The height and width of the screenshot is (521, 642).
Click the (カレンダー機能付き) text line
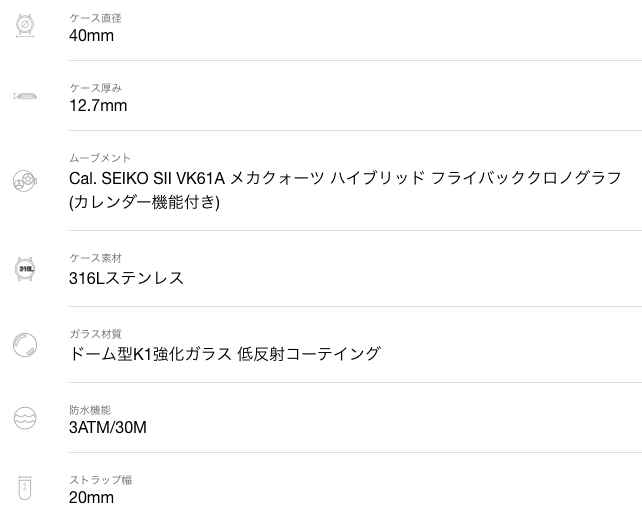(144, 202)
